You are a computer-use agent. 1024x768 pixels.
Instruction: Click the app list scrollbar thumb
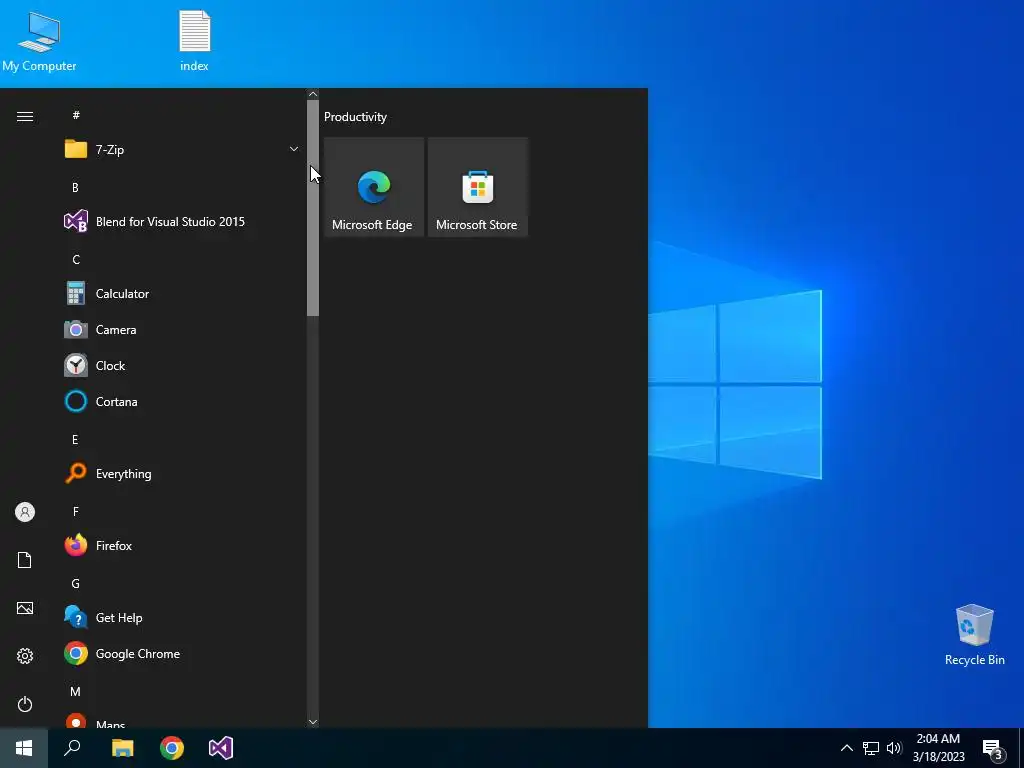point(313,208)
